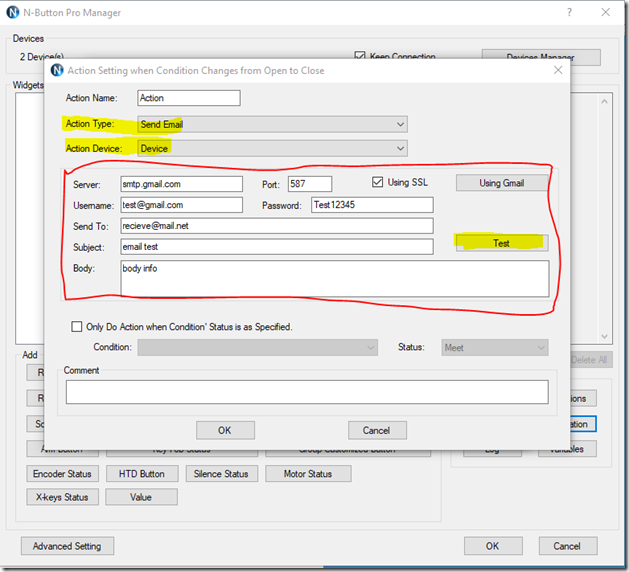The width and height of the screenshot is (629, 572).
Task: Cancel the Action Setting dialog
Action: point(377,430)
